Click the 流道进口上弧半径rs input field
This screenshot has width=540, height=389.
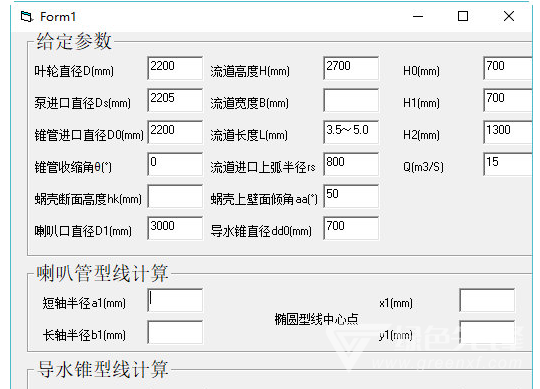351,164
